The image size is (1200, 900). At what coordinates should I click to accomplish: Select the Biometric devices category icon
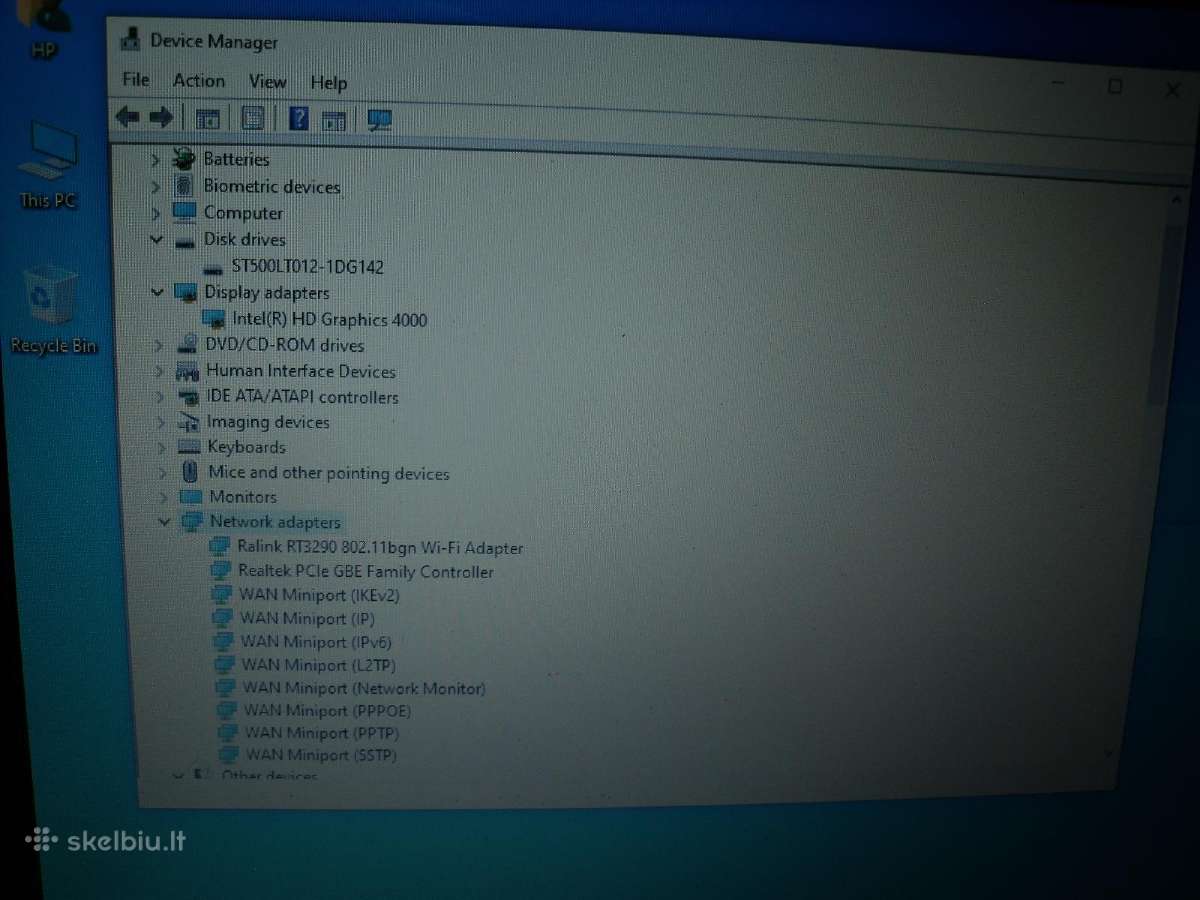(184, 185)
